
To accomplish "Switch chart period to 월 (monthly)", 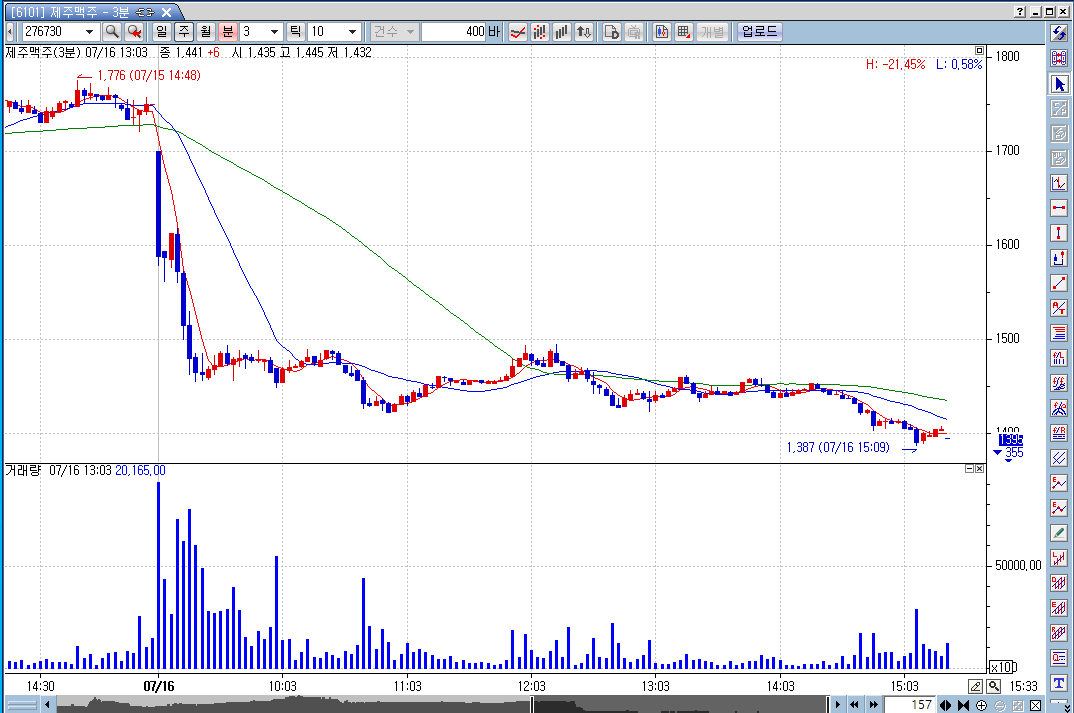I will (206, 31).
